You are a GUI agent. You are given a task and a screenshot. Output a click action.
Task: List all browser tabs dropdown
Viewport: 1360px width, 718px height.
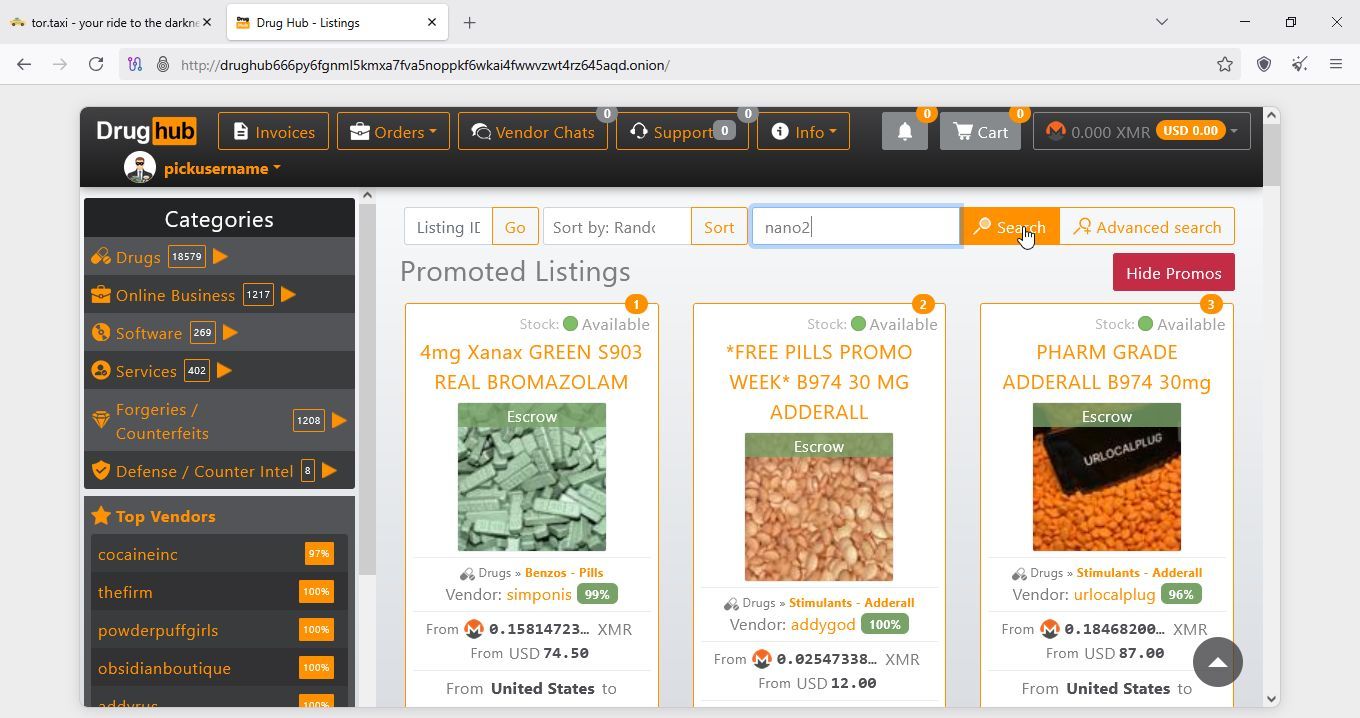click(x=1162, y=22)
